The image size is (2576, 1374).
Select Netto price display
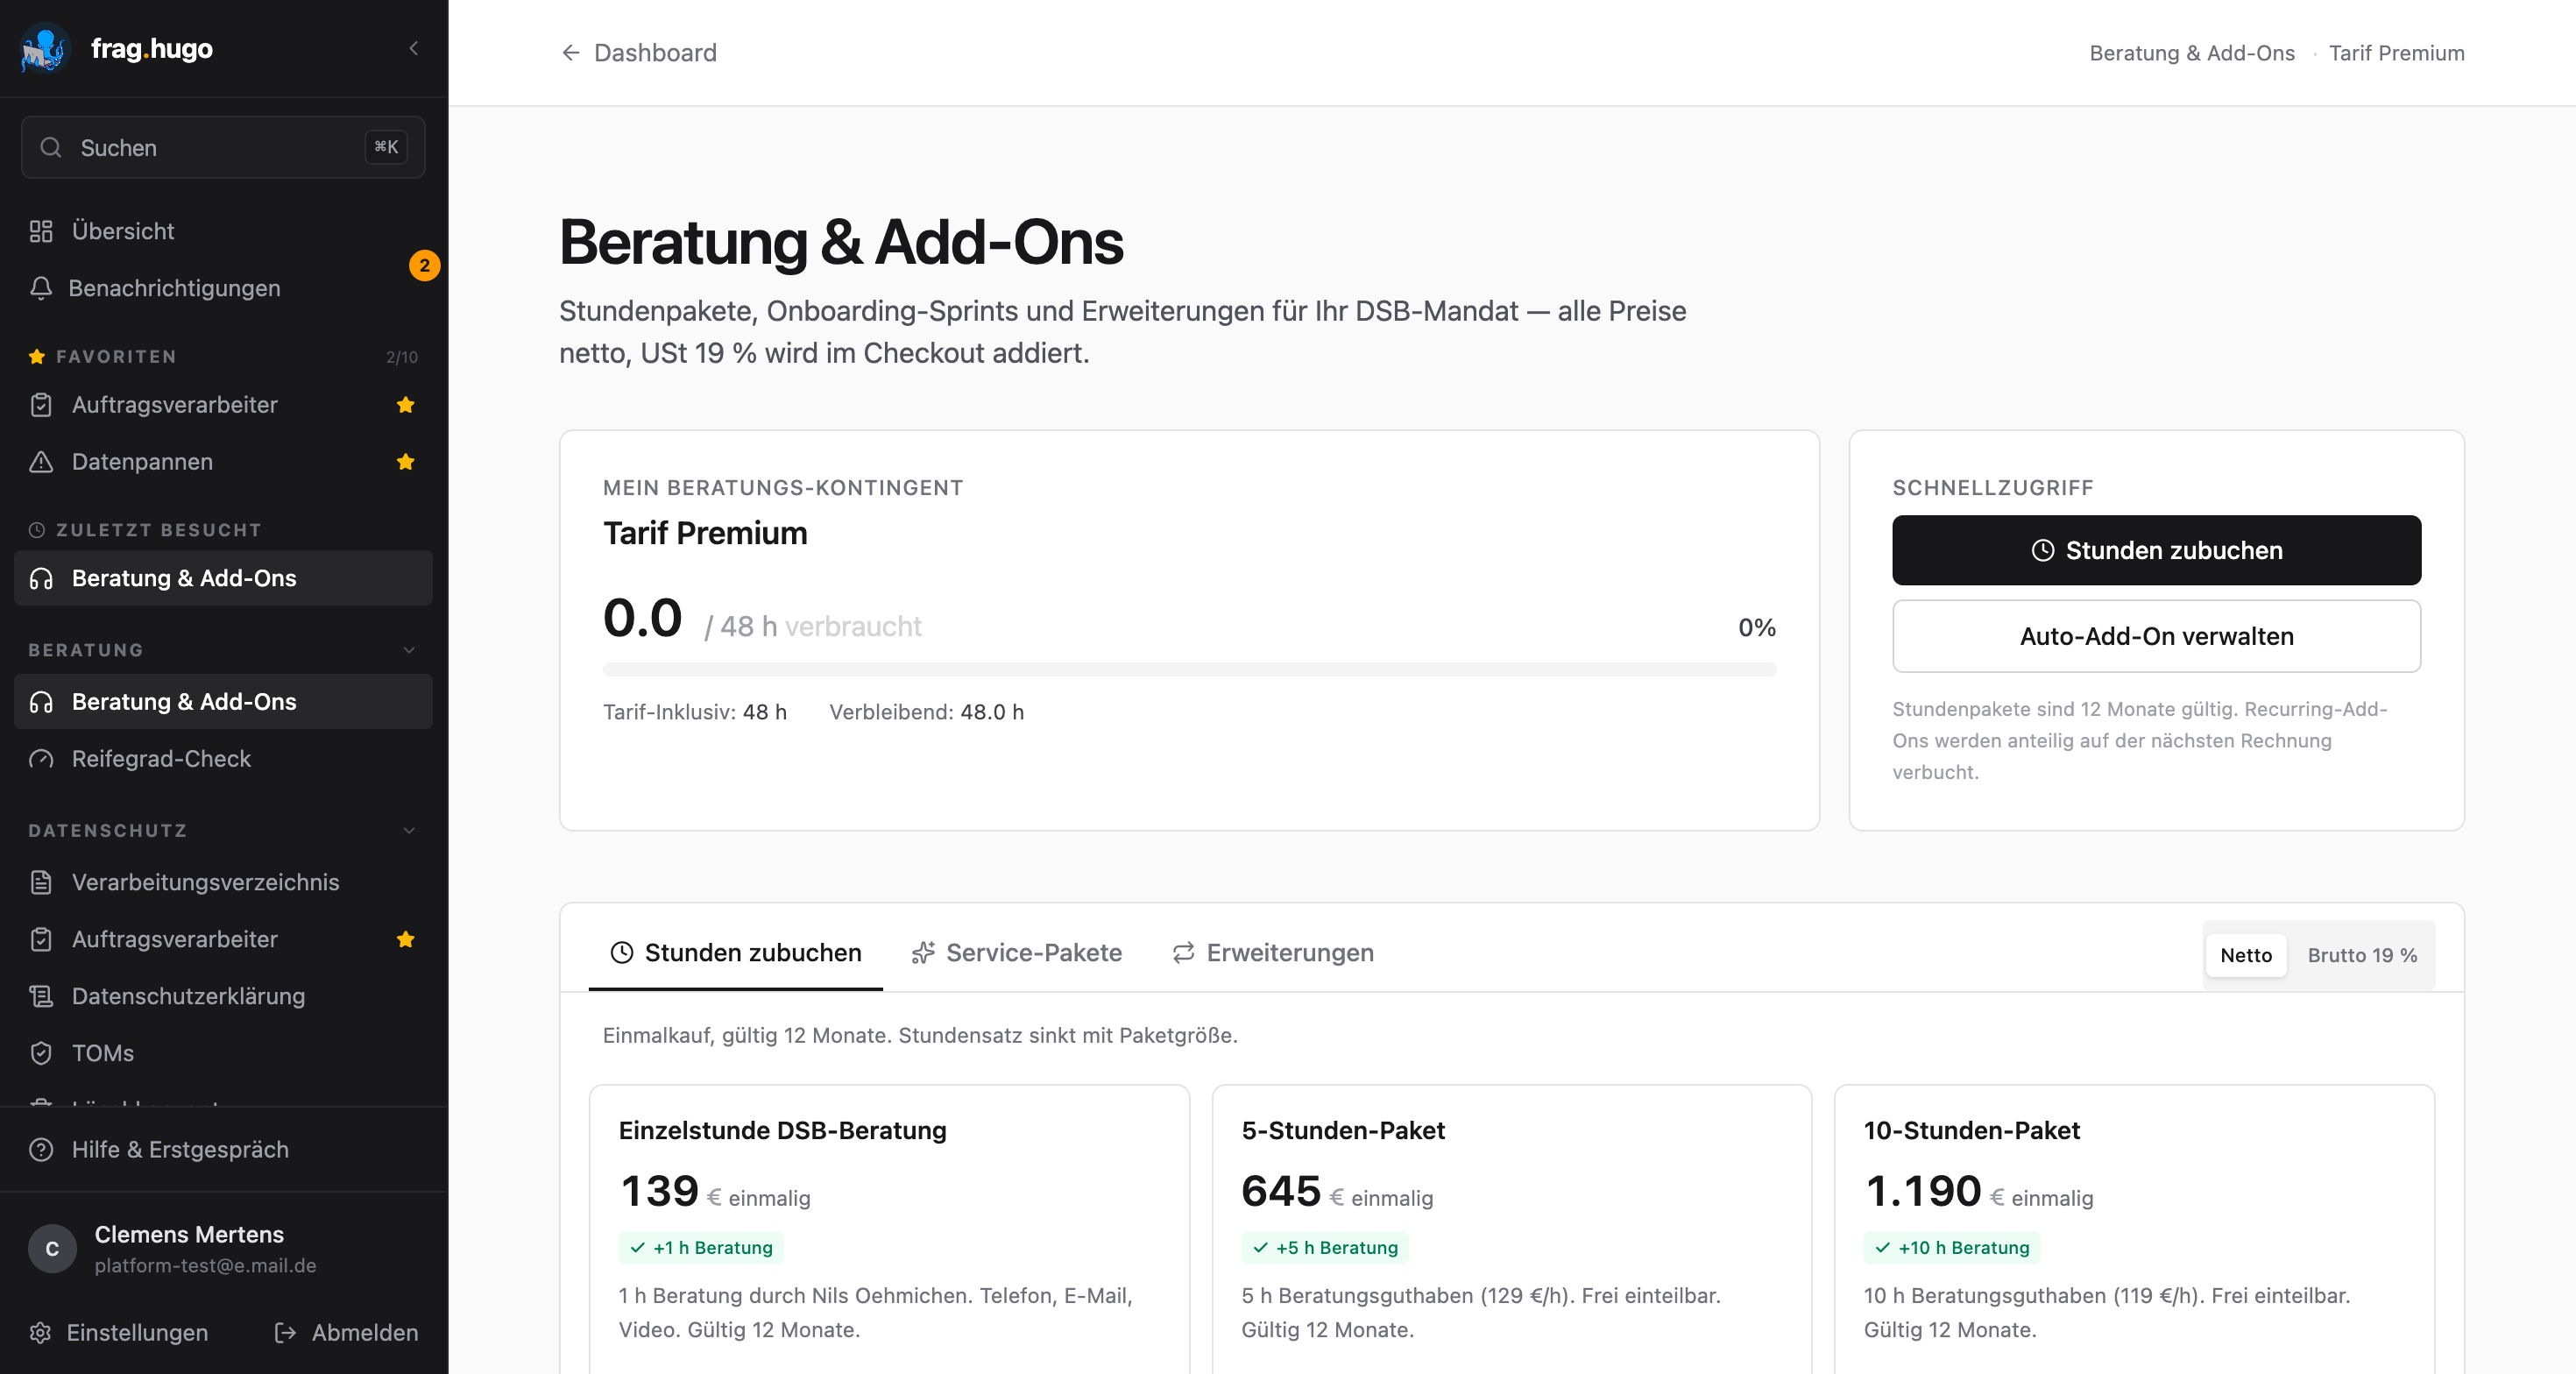tap(2245, 956)
